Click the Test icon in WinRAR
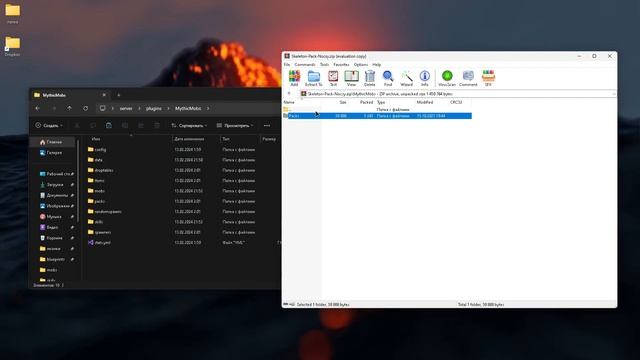 [333, 78]
